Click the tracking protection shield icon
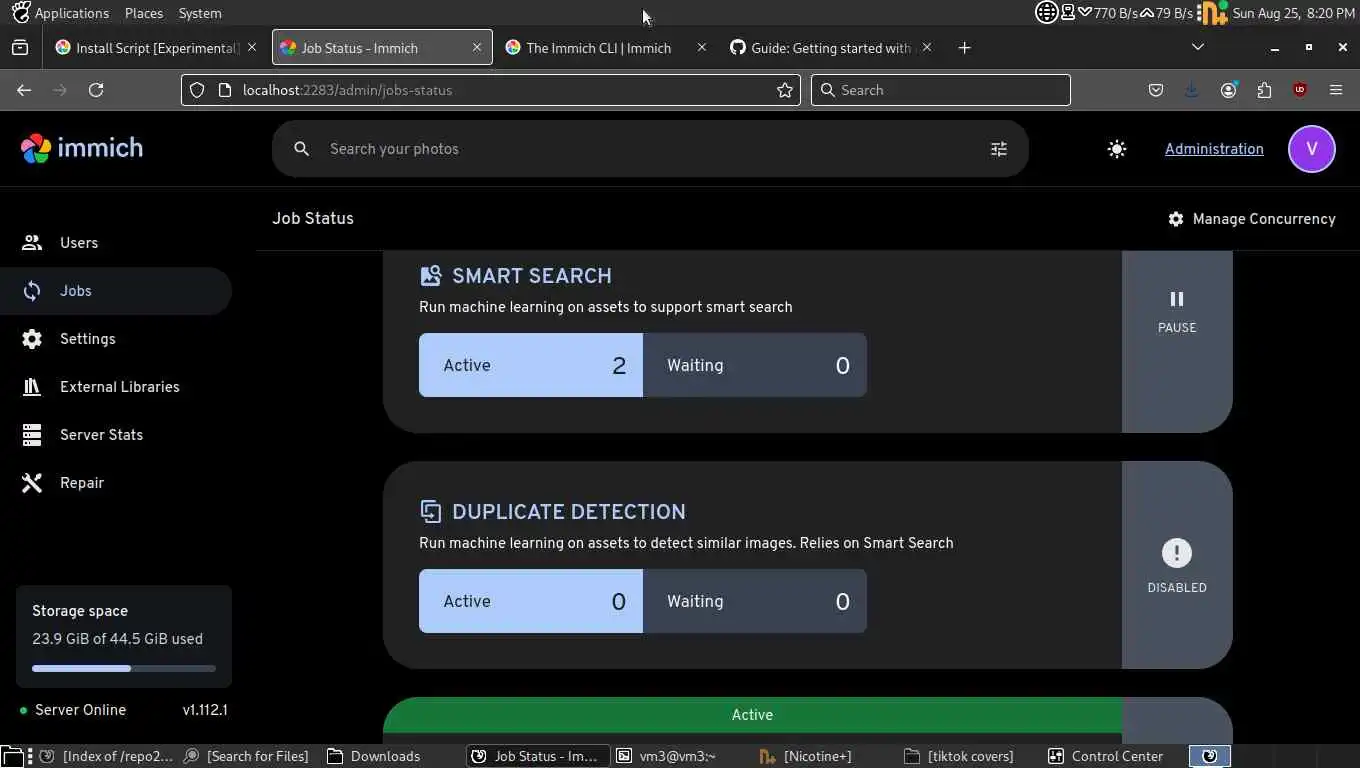Image resolution: width=1360 pixels, height=768 pixels. 197,90
